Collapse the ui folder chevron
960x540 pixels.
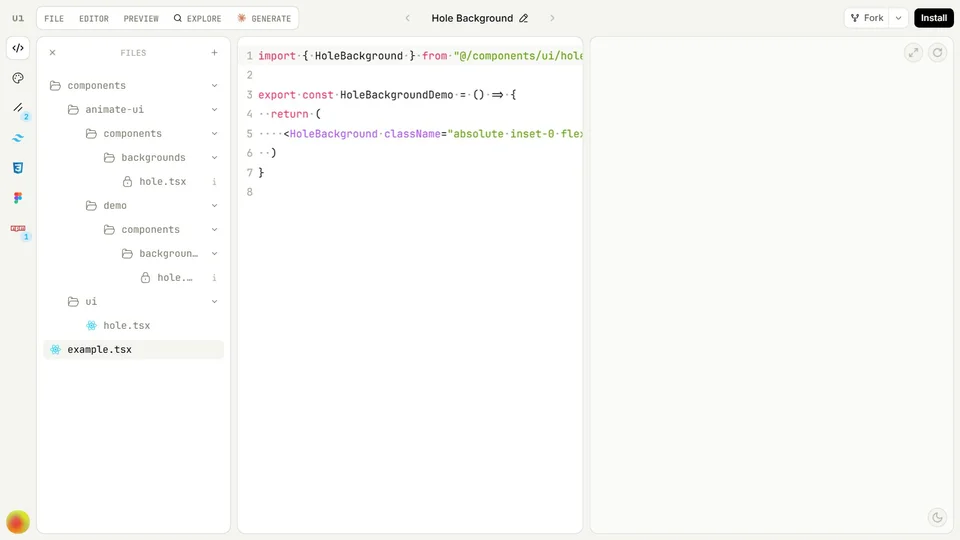tap(214, 301)
